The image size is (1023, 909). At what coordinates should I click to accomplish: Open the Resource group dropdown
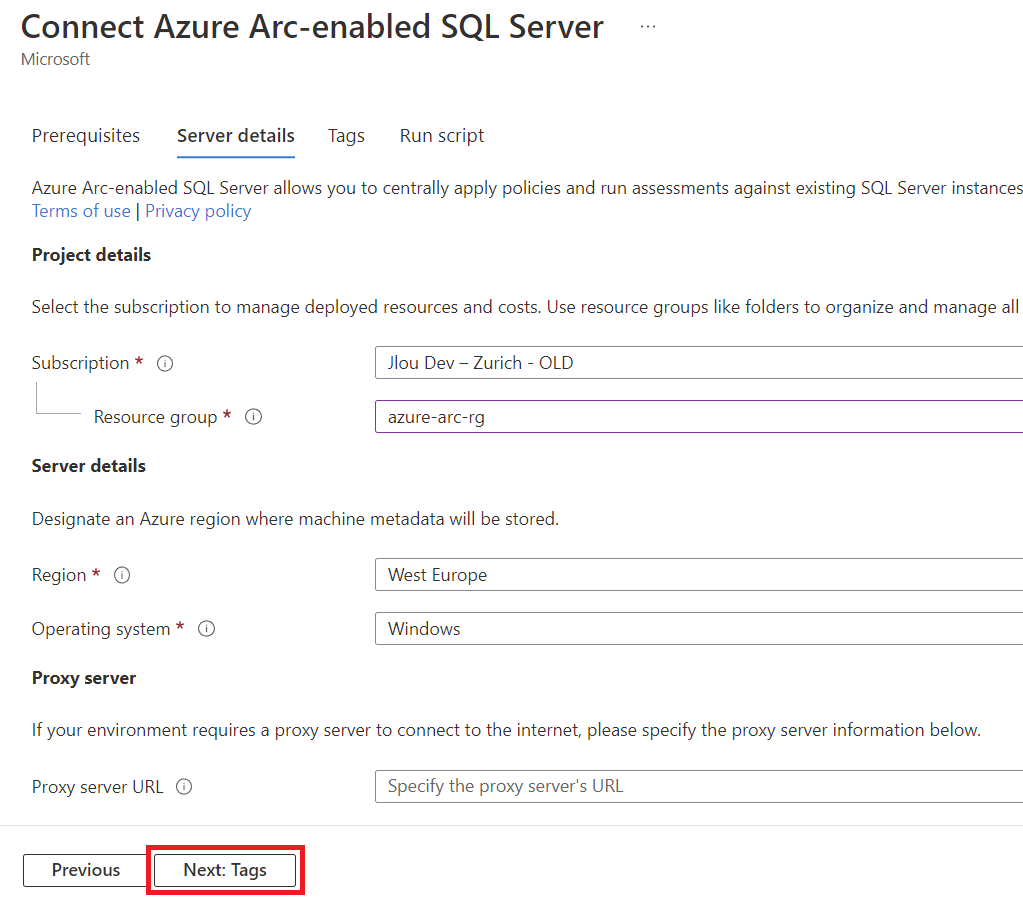point(699,417)
